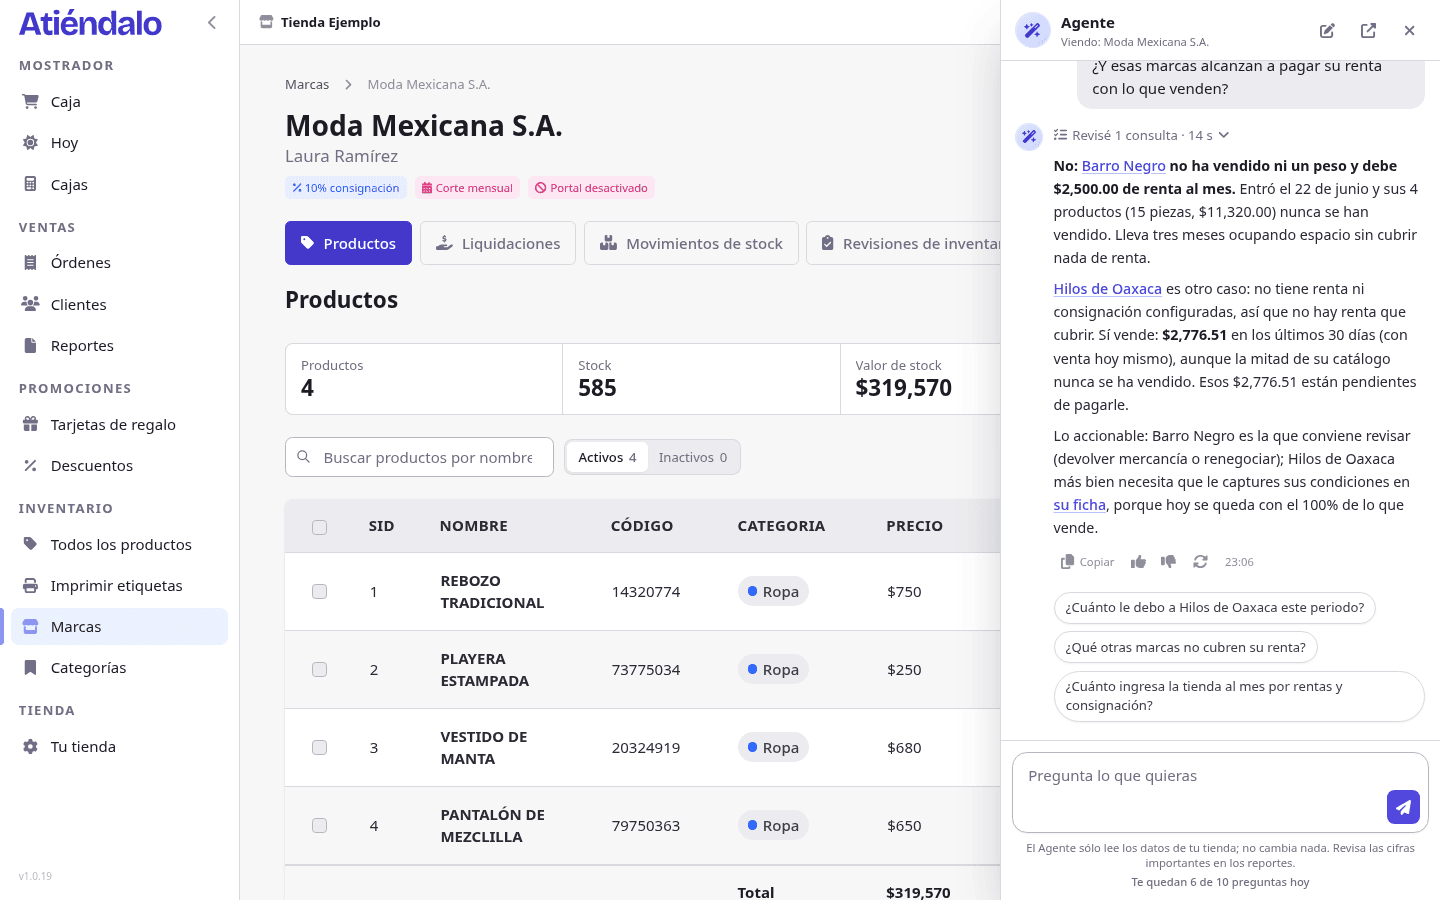Image resolution: width=1440 pixels, height=900 pixels.
Task: Ask '¿Qué otras marcas no cubren su renta?'
Action: pyautogui.click(x=1186, y=648)
